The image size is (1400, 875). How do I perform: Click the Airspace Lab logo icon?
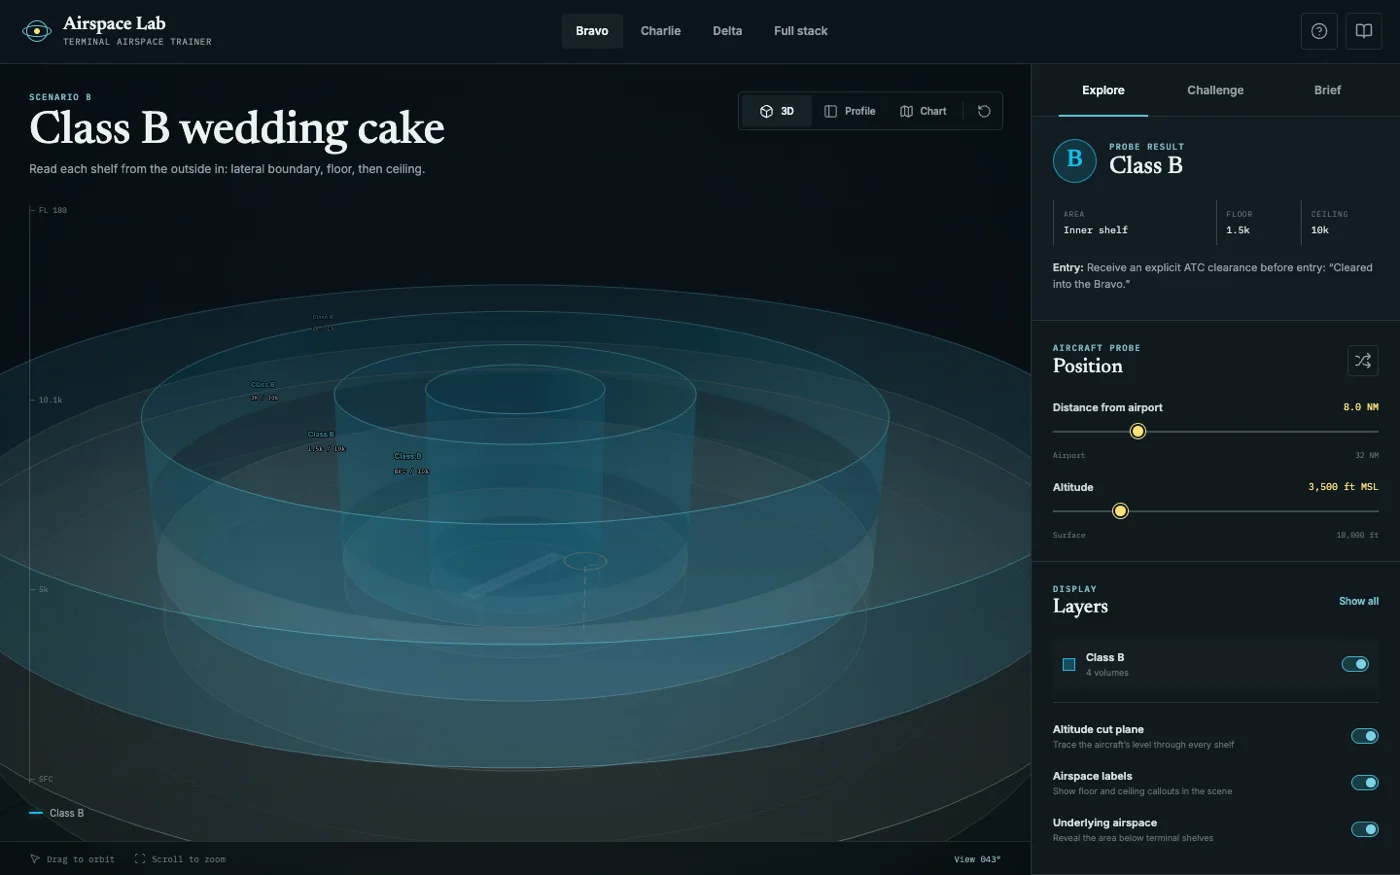37,31
